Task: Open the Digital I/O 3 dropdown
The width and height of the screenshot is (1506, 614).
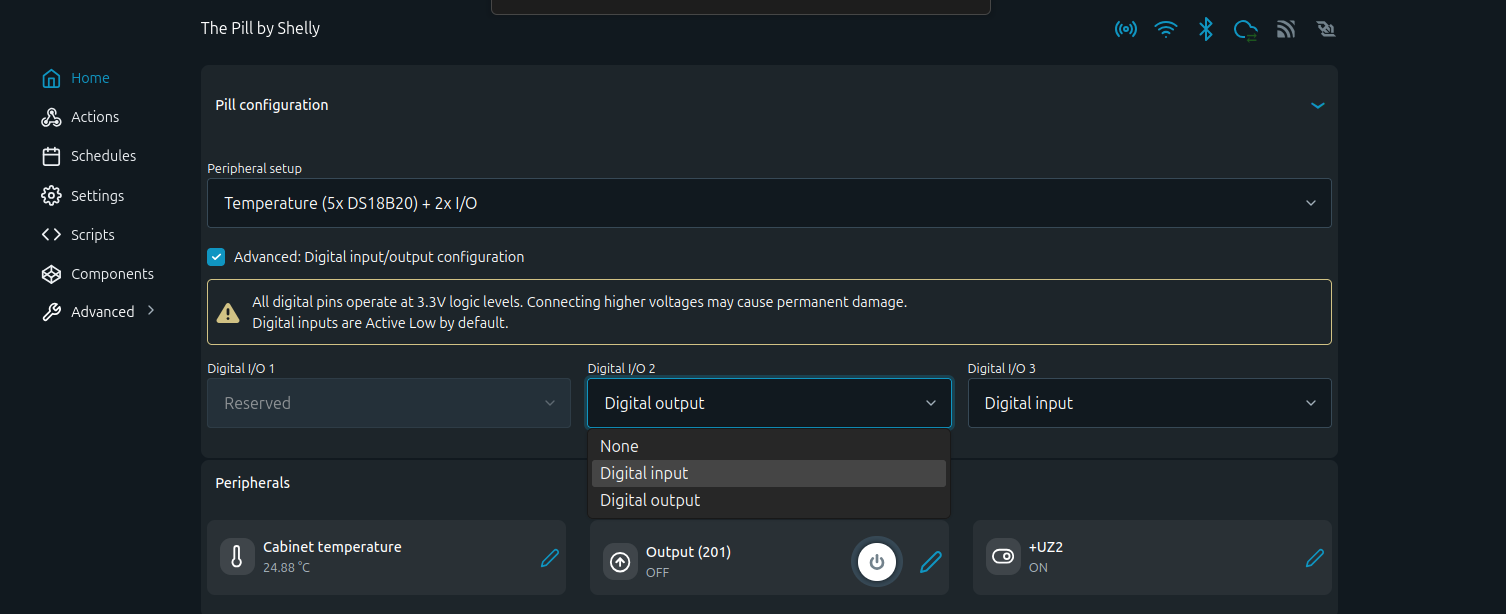Action: (x=1149, y=402)
